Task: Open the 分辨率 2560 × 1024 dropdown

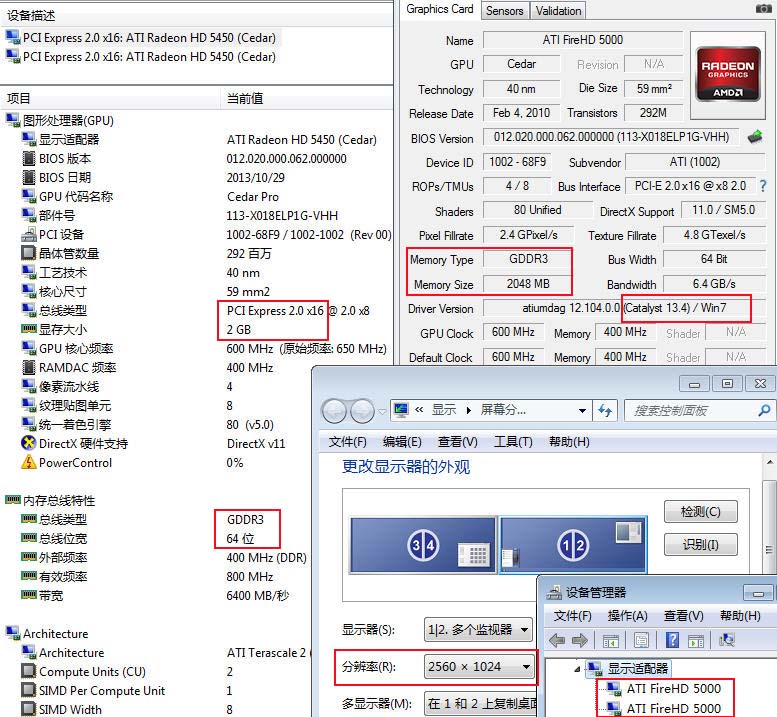Action: point(479,666)
